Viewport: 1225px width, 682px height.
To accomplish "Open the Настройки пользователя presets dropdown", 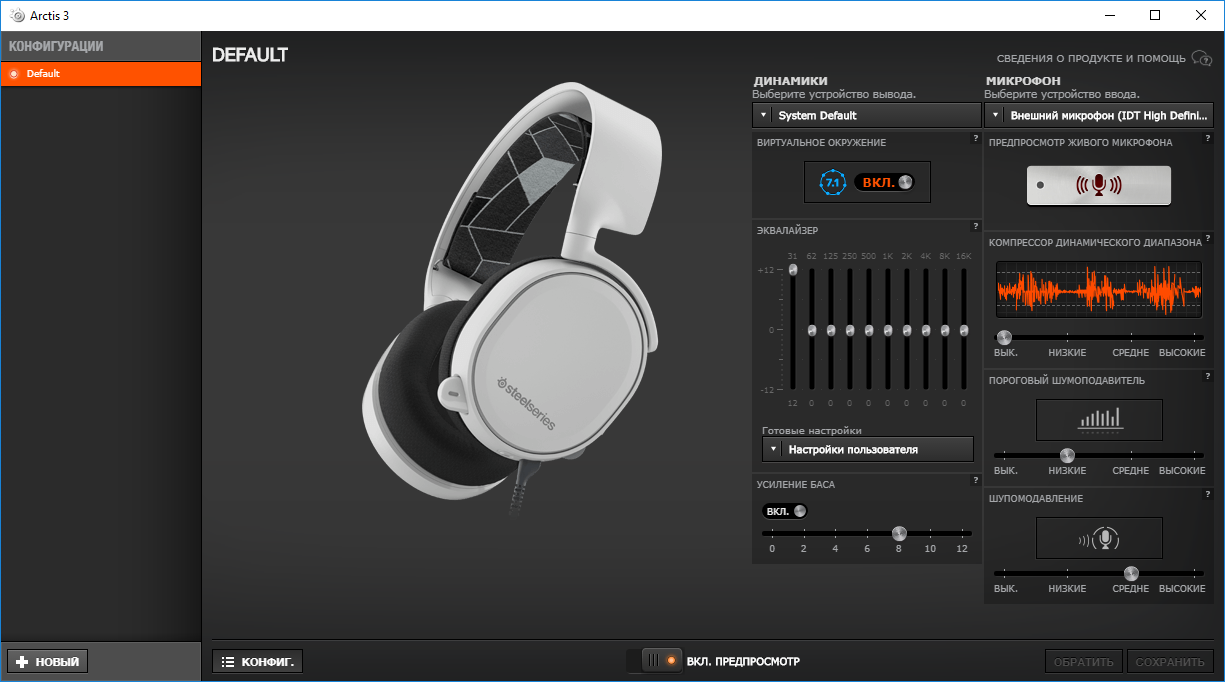I will pyautogui.click(x=867, y=449).
